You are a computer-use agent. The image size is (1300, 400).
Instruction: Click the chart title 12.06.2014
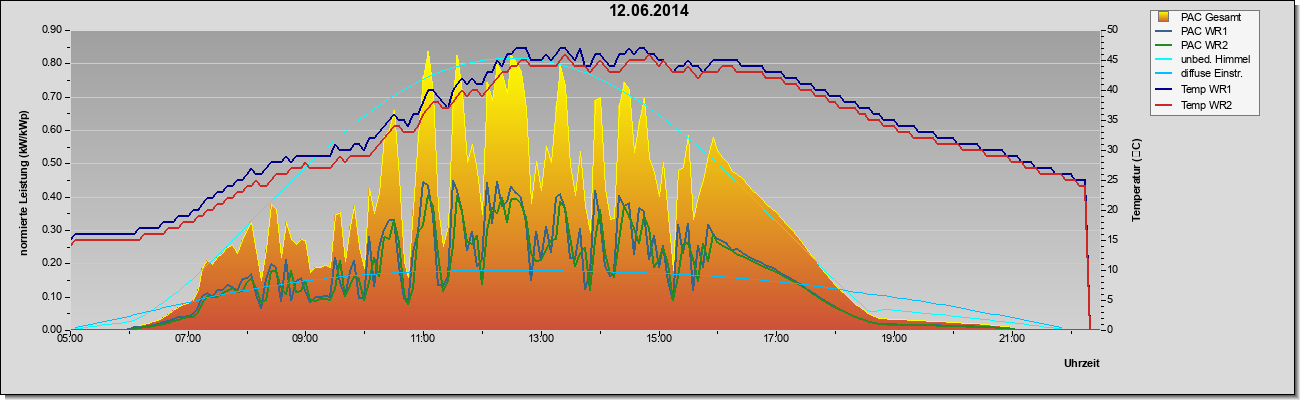650,11
